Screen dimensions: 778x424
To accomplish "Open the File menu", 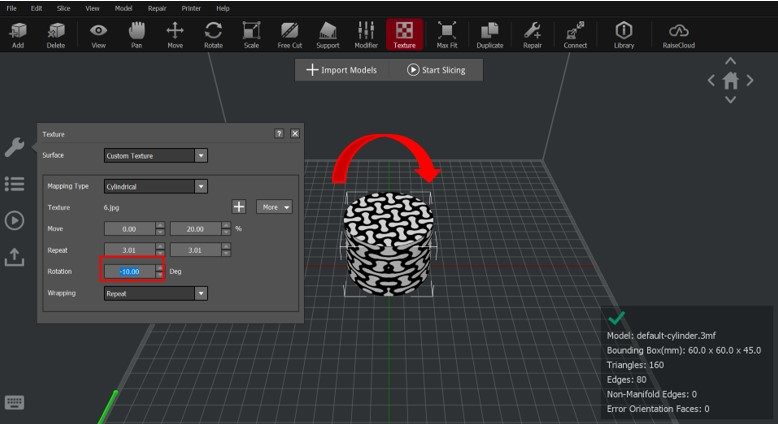I will [x=11, y=8].
